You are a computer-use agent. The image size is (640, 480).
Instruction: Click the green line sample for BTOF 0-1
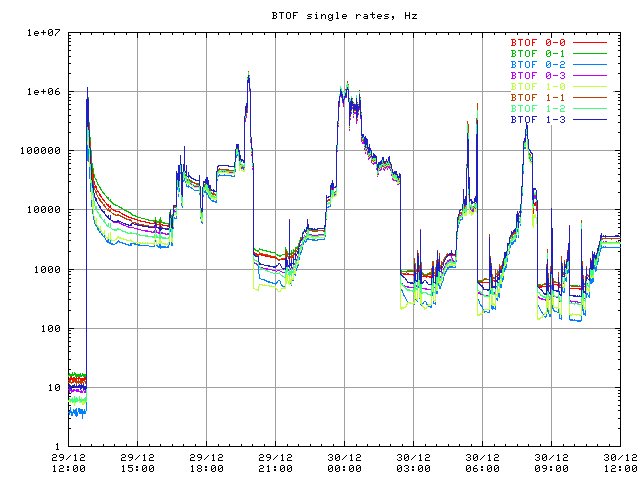590,53
